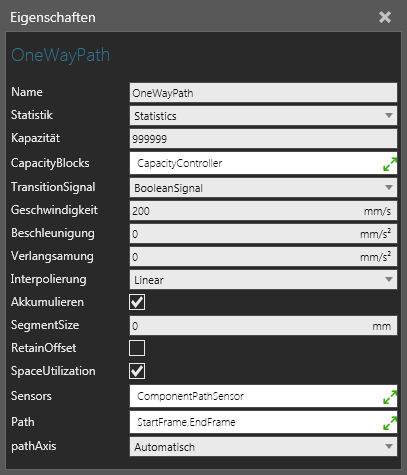Expand the Path green arrows icon
This screenshot has height=475, width=407.
[x=390, y=423]
